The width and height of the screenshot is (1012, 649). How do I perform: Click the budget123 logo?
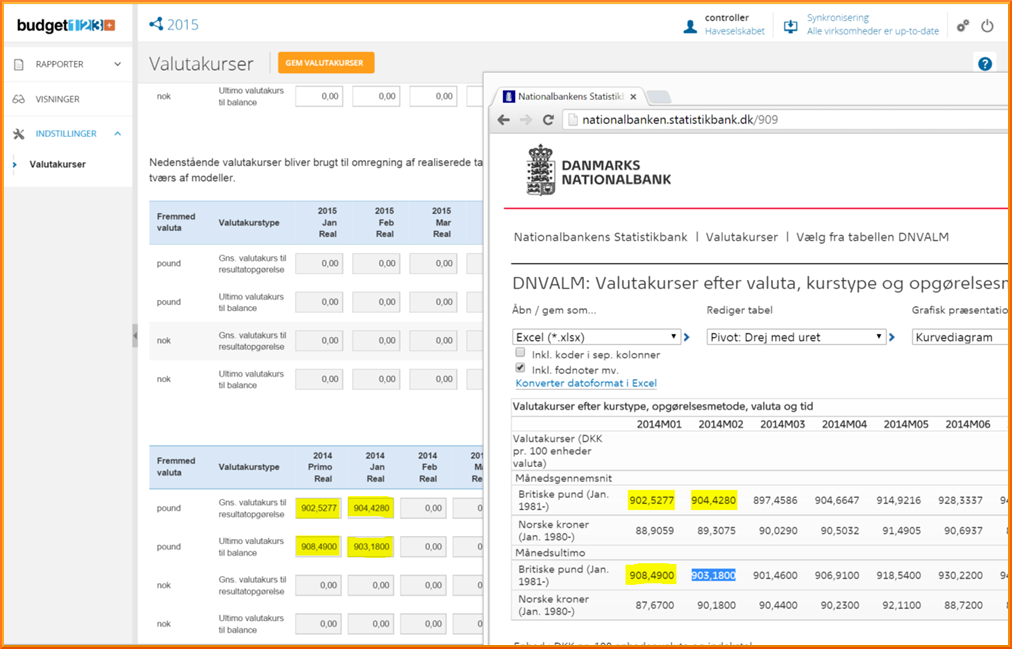pos(66,25)
